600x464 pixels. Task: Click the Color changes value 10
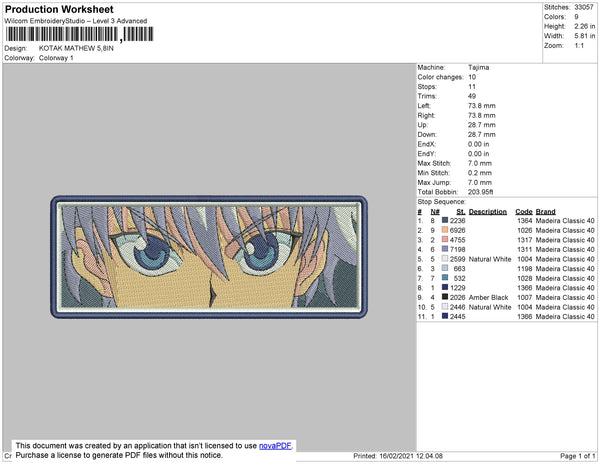(472, 77)
